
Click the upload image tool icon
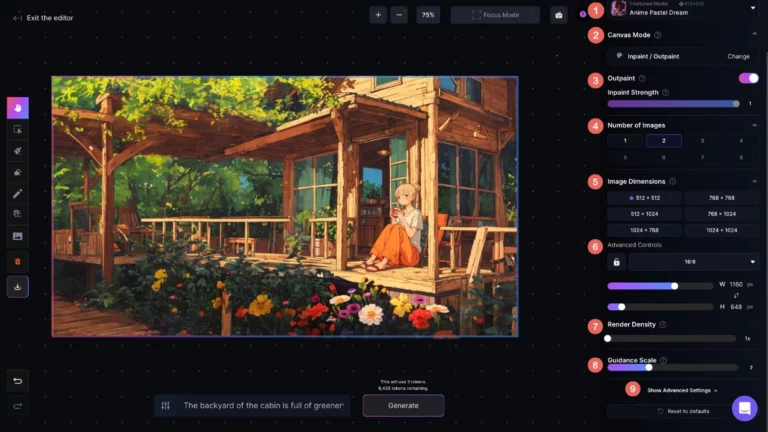coord(18,236)
